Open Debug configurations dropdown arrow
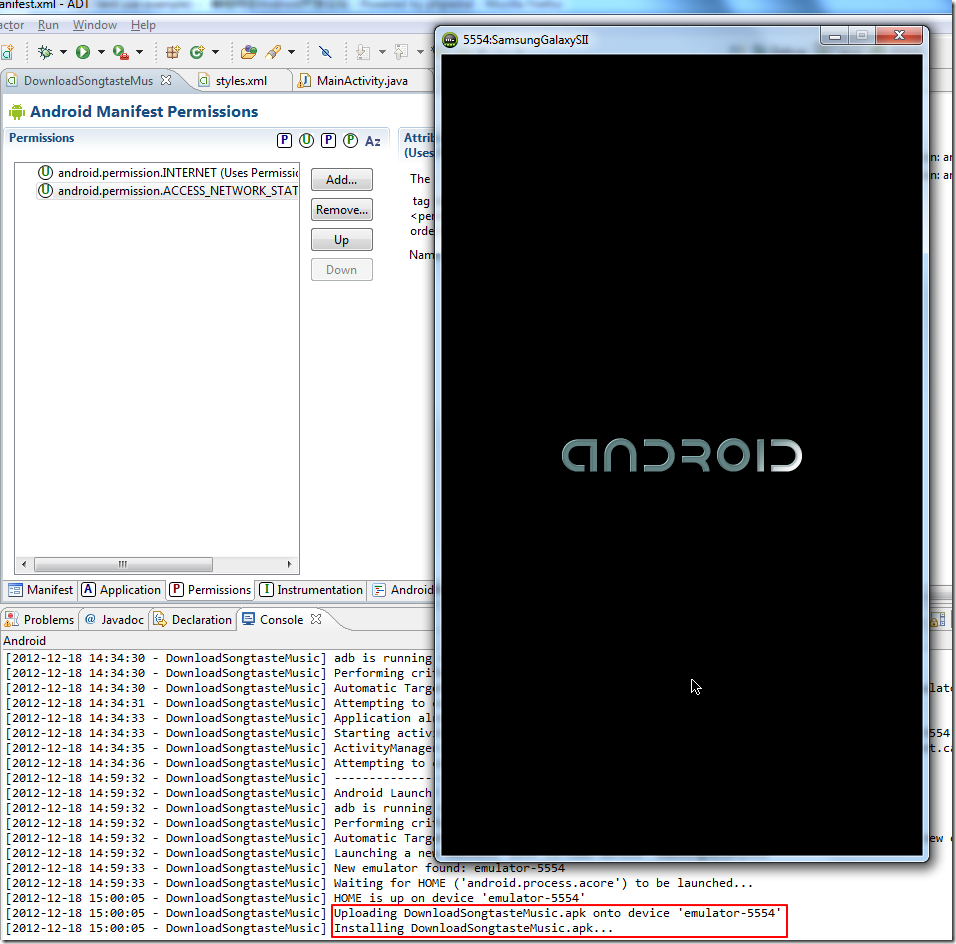This screenshot has width=956, height=944. (x=63, y=52)
